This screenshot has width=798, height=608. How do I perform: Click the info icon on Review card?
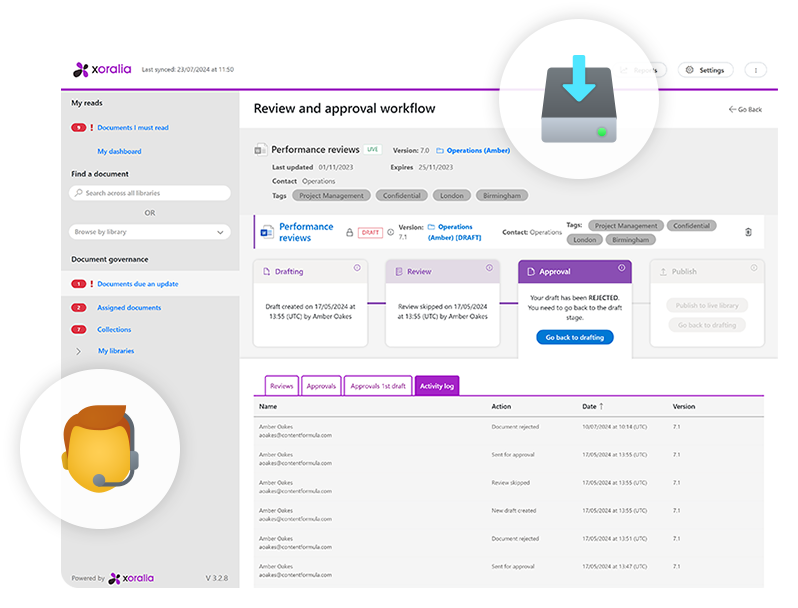[x=489, y=268]
